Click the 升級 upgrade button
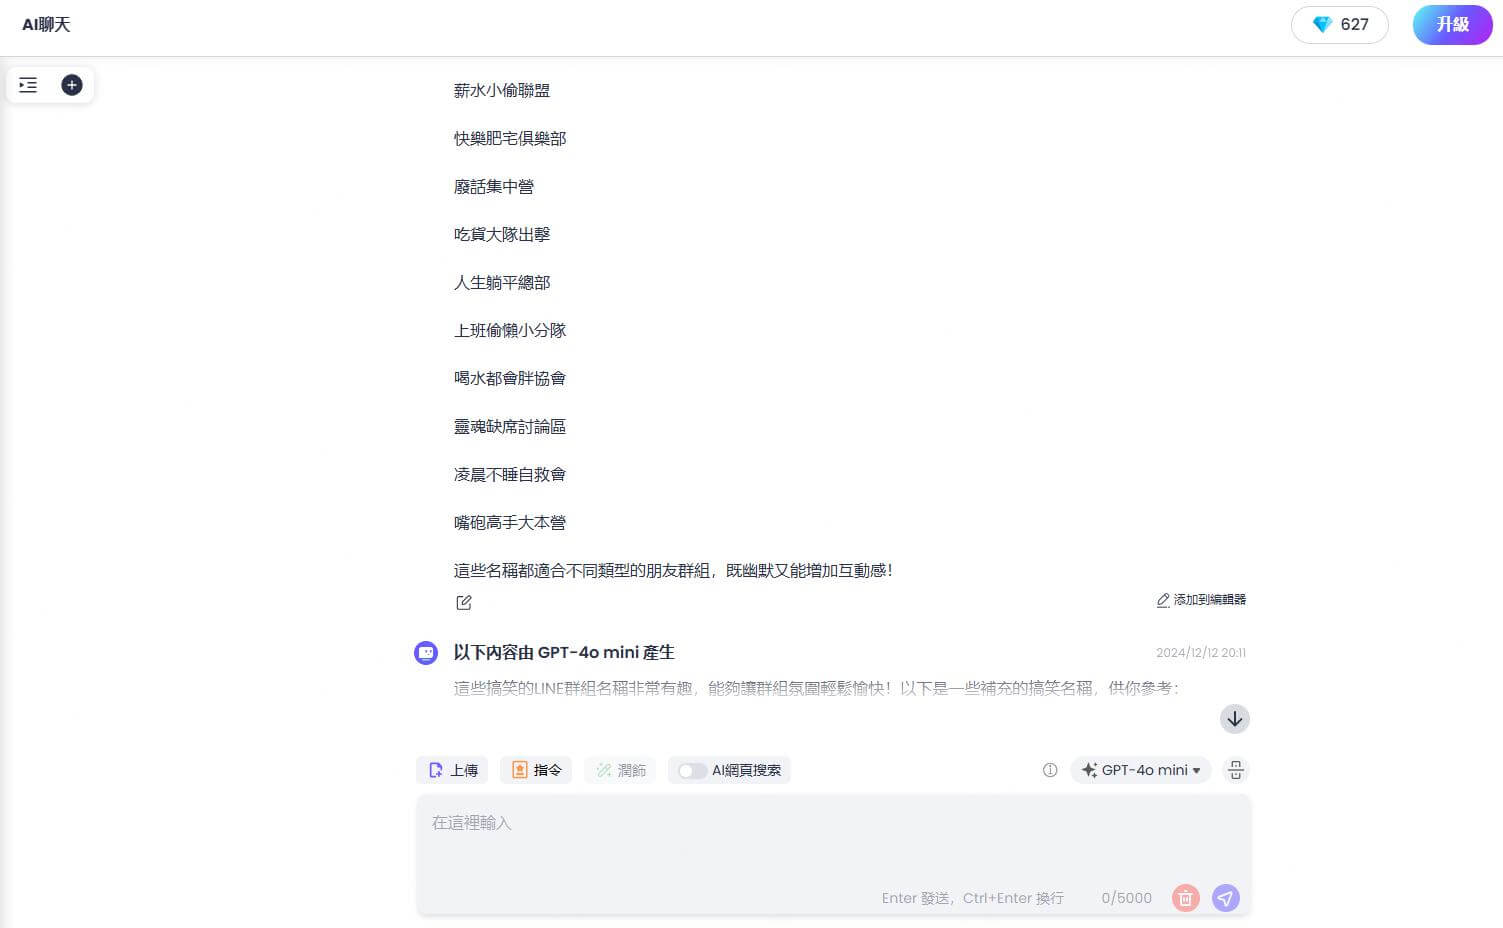This screenshot has height=928, width=1503. click(x=1452, y=25)
